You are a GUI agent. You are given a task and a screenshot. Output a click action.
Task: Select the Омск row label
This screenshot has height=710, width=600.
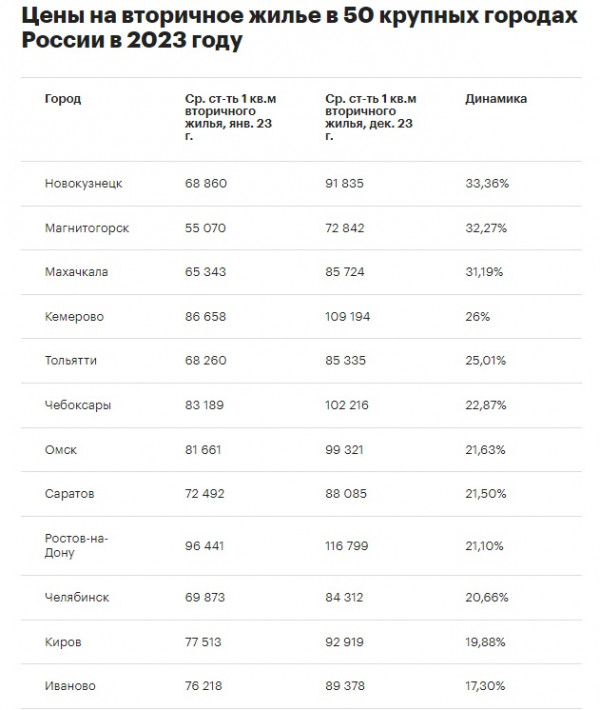click(61, 450)
